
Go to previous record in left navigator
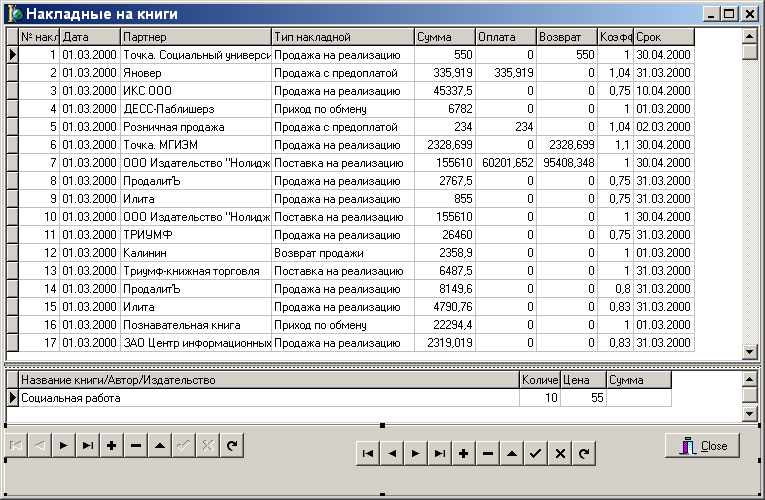(x=40, y=445)
